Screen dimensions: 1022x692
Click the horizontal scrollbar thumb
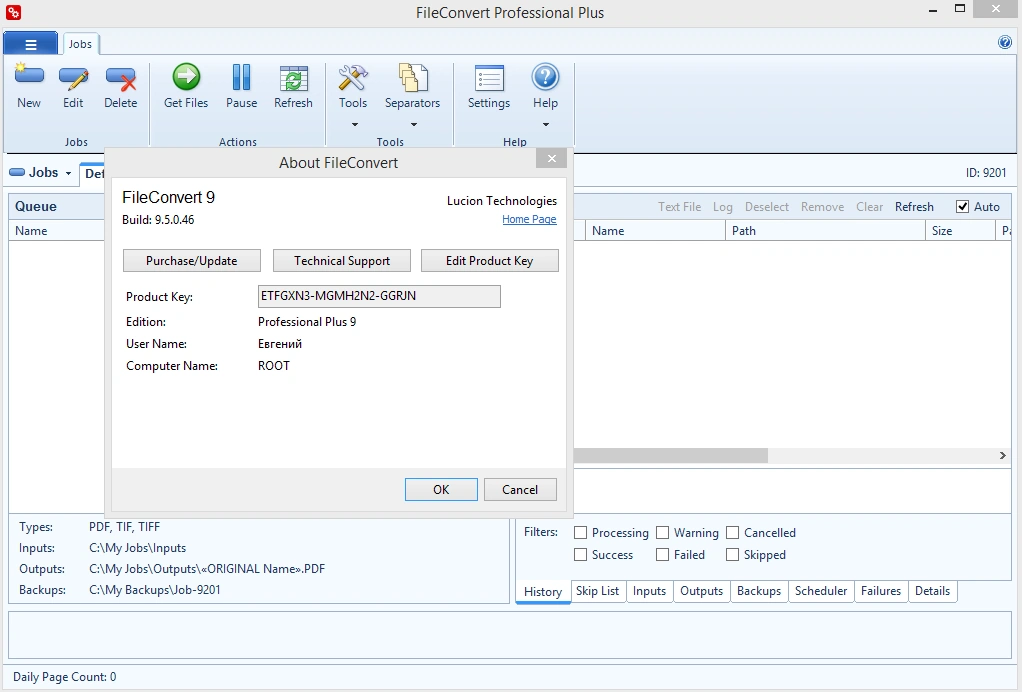(671, 455)
